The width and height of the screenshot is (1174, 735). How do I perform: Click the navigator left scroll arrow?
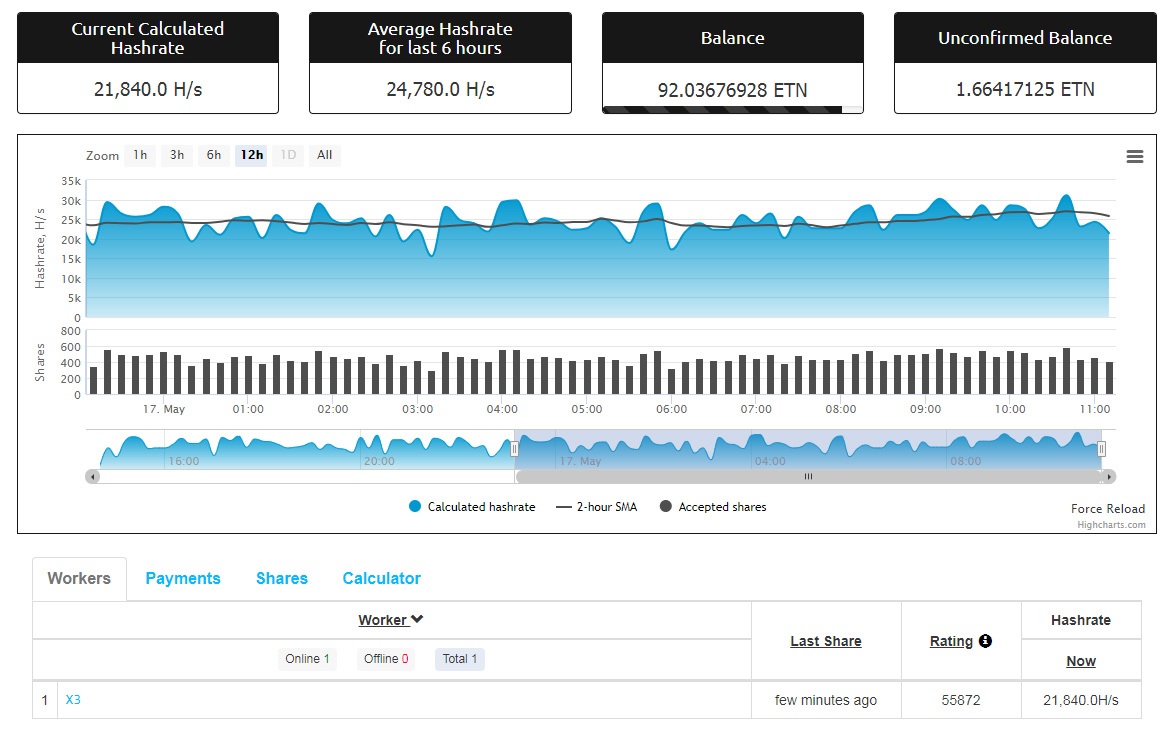pyautogui.click(x=93, y=477)
